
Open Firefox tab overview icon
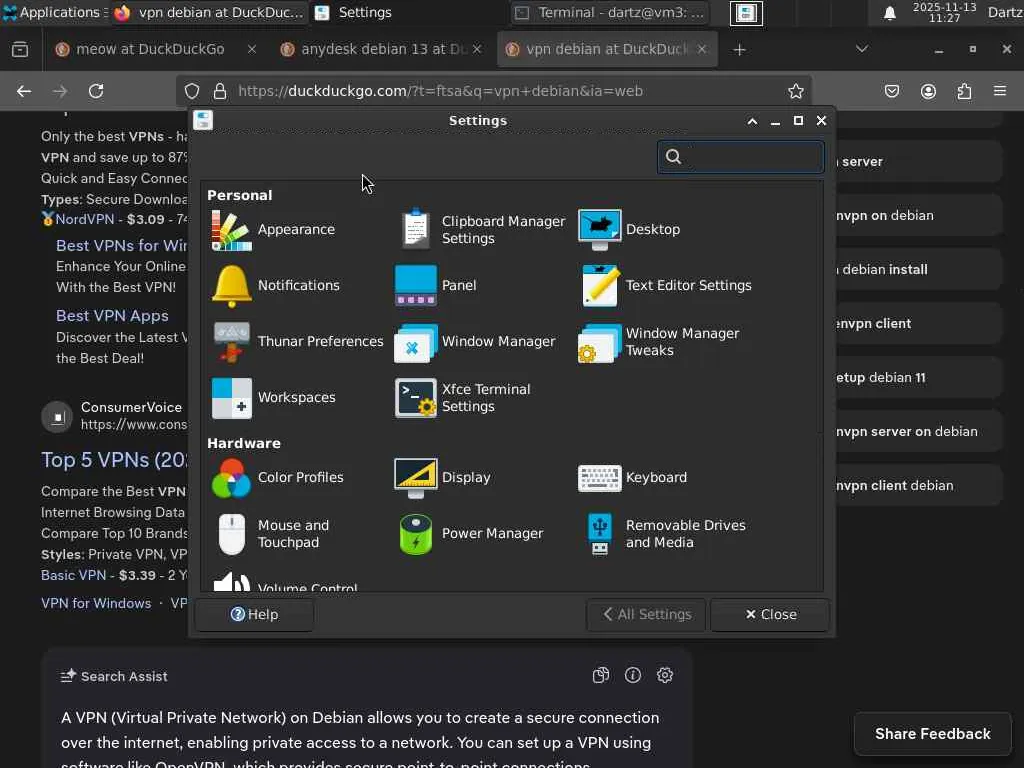pyautogui.click(x=20, y=50)
